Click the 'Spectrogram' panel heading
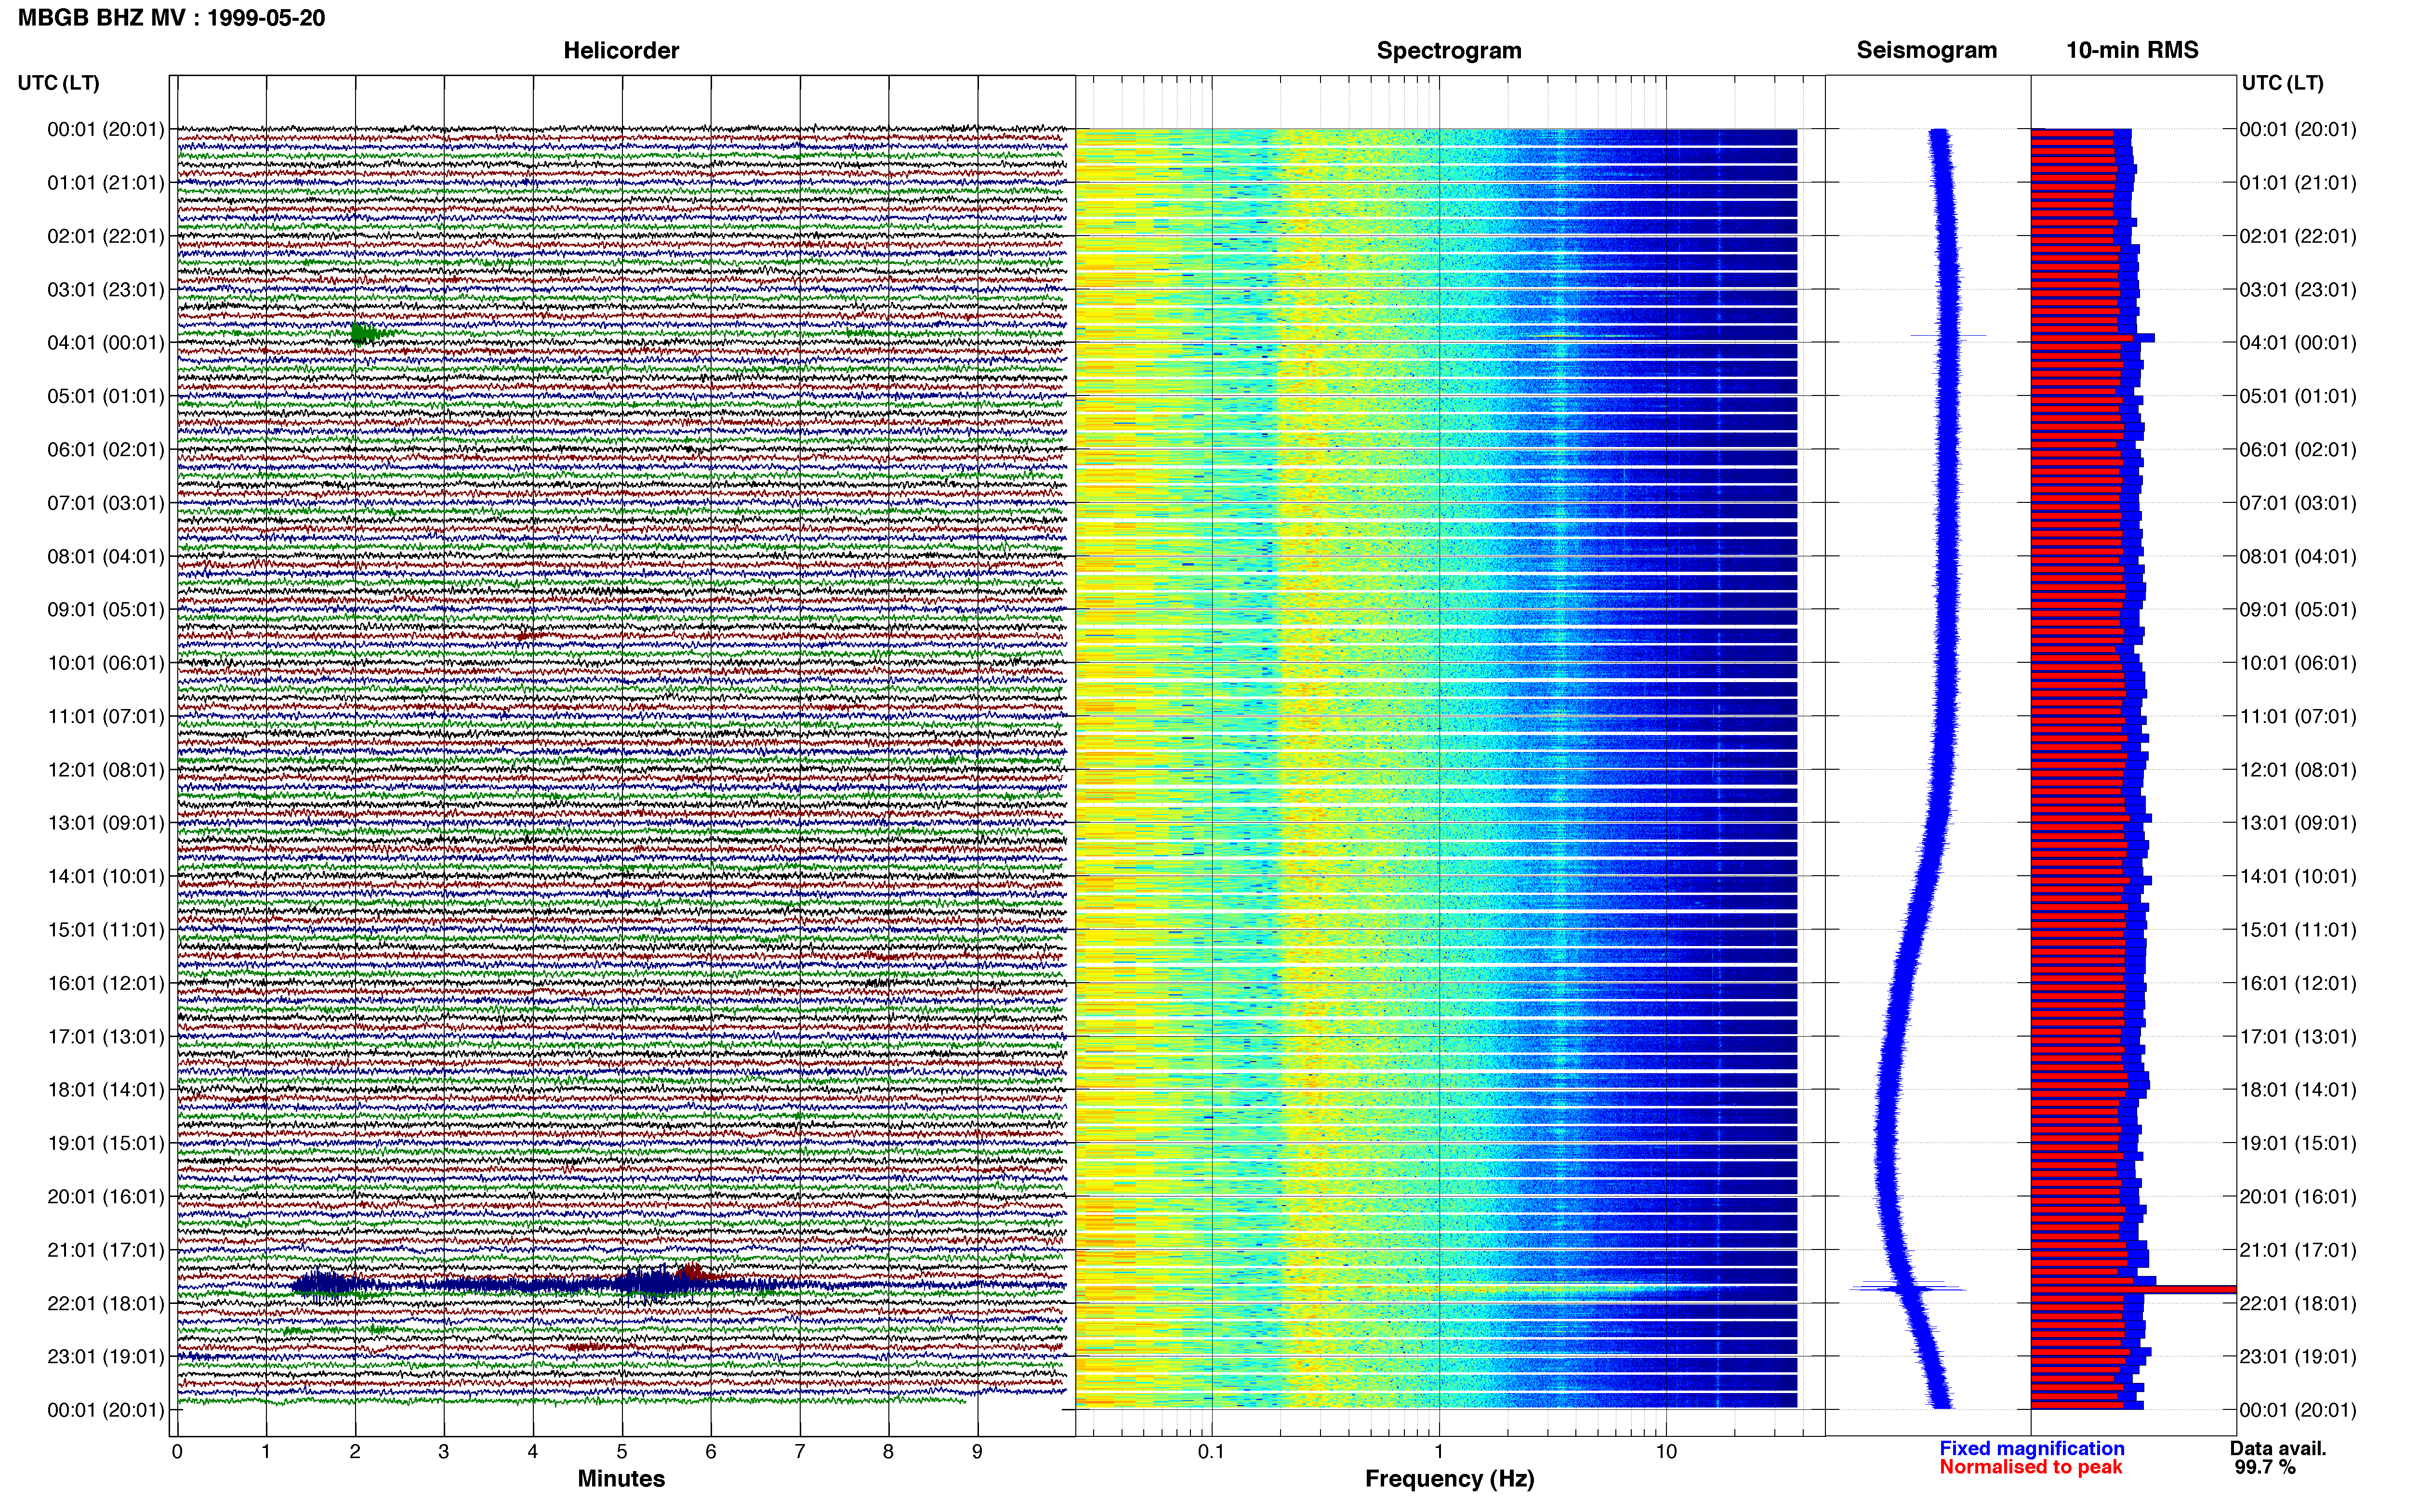This screenshot has height=1512, width=2418. coord(1449,51)
